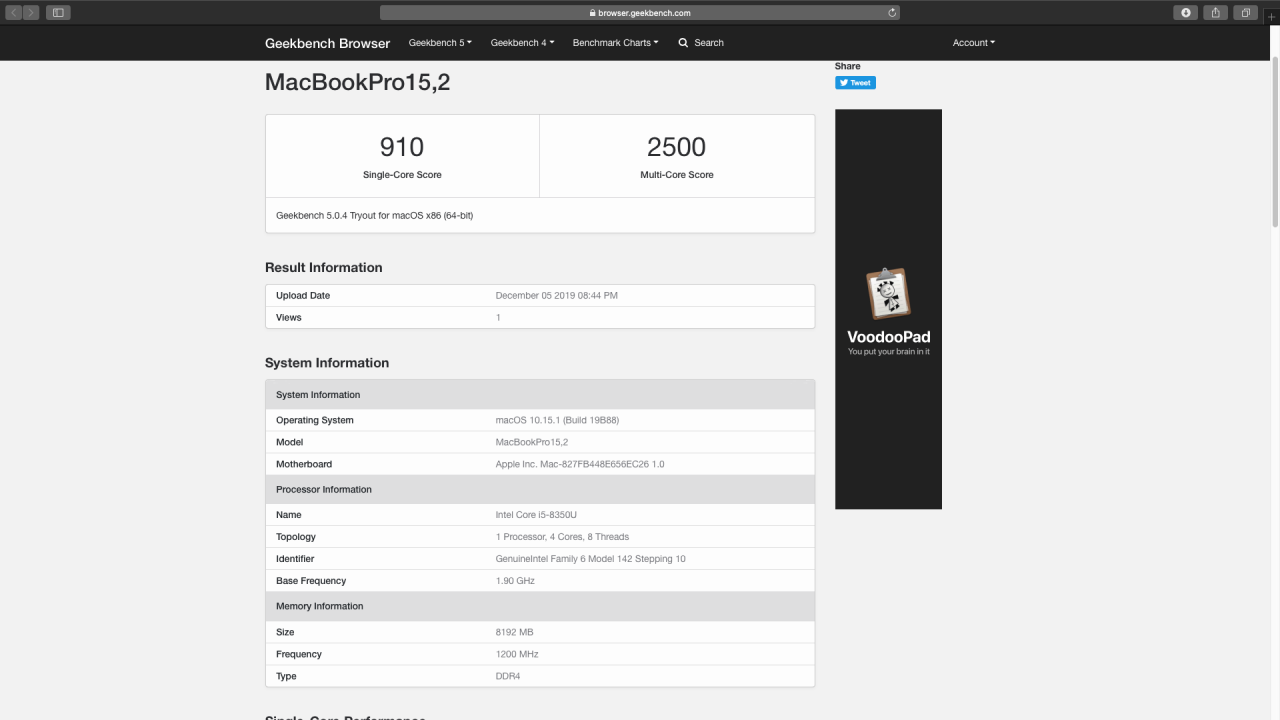Click the Share label above Tweet

tap(847, 66)
